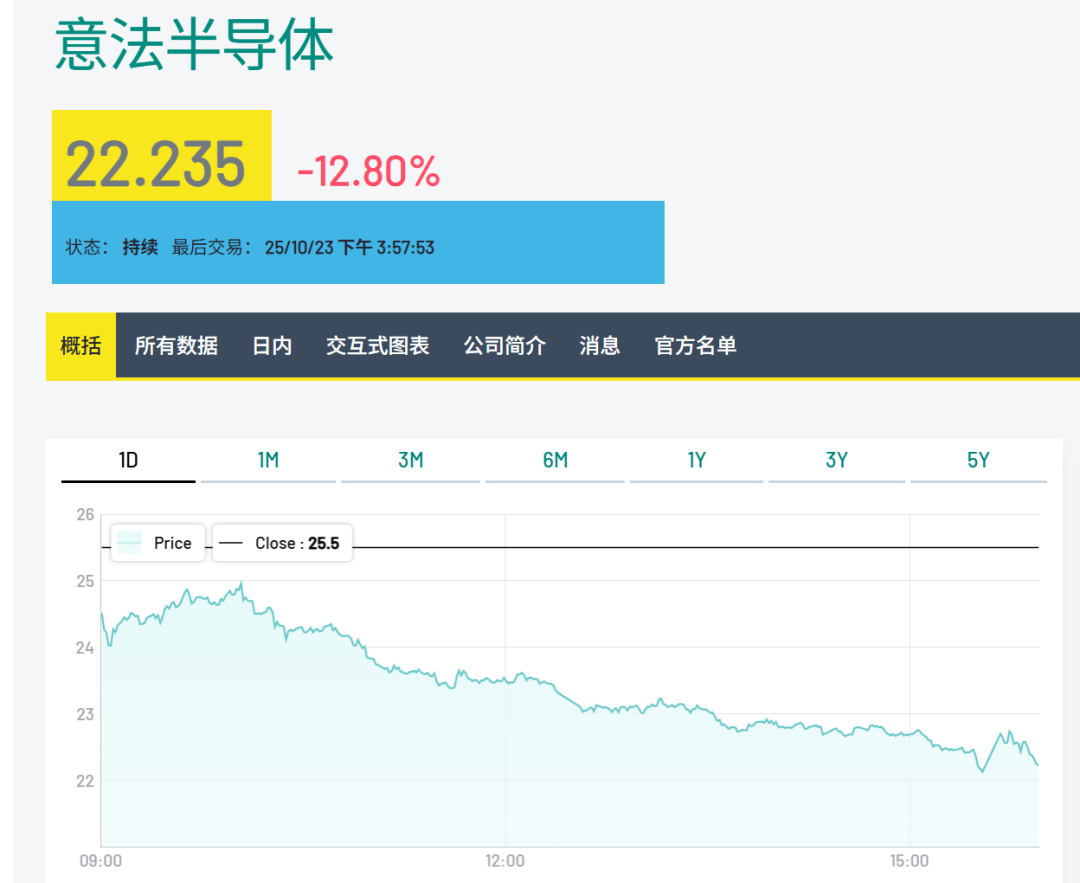Show the 3M chart range
The image size is (1080, 883).
click(x=410, y=460)
